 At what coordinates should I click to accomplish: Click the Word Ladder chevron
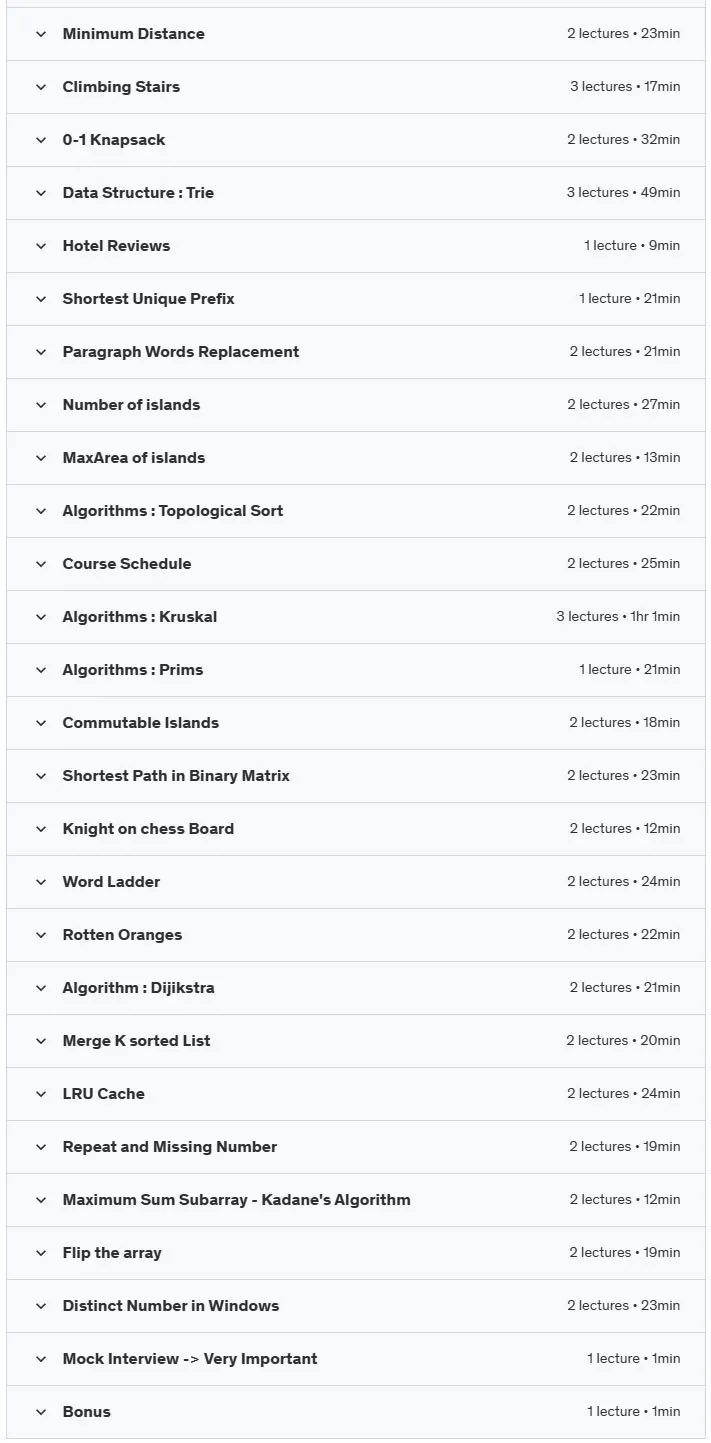click(41, 882)
